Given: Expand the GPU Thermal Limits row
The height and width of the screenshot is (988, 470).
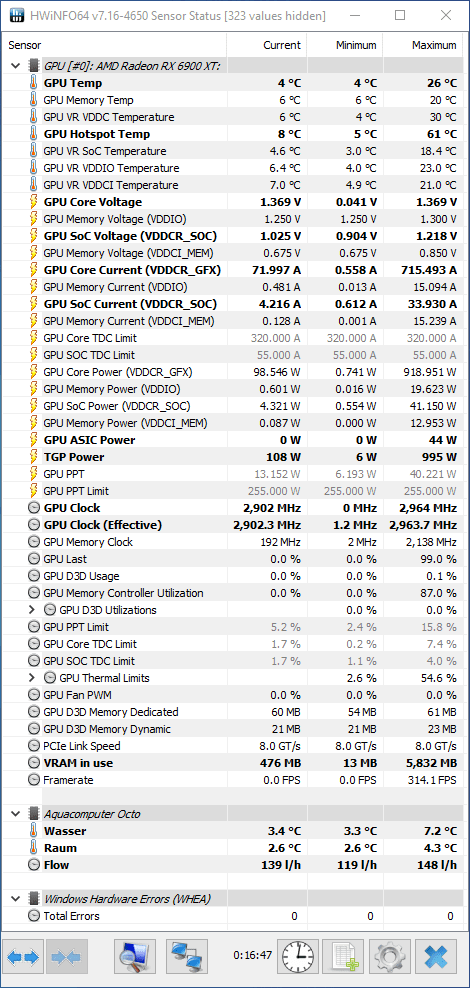Looking at the screenshot, I should [x=32, y=678].
